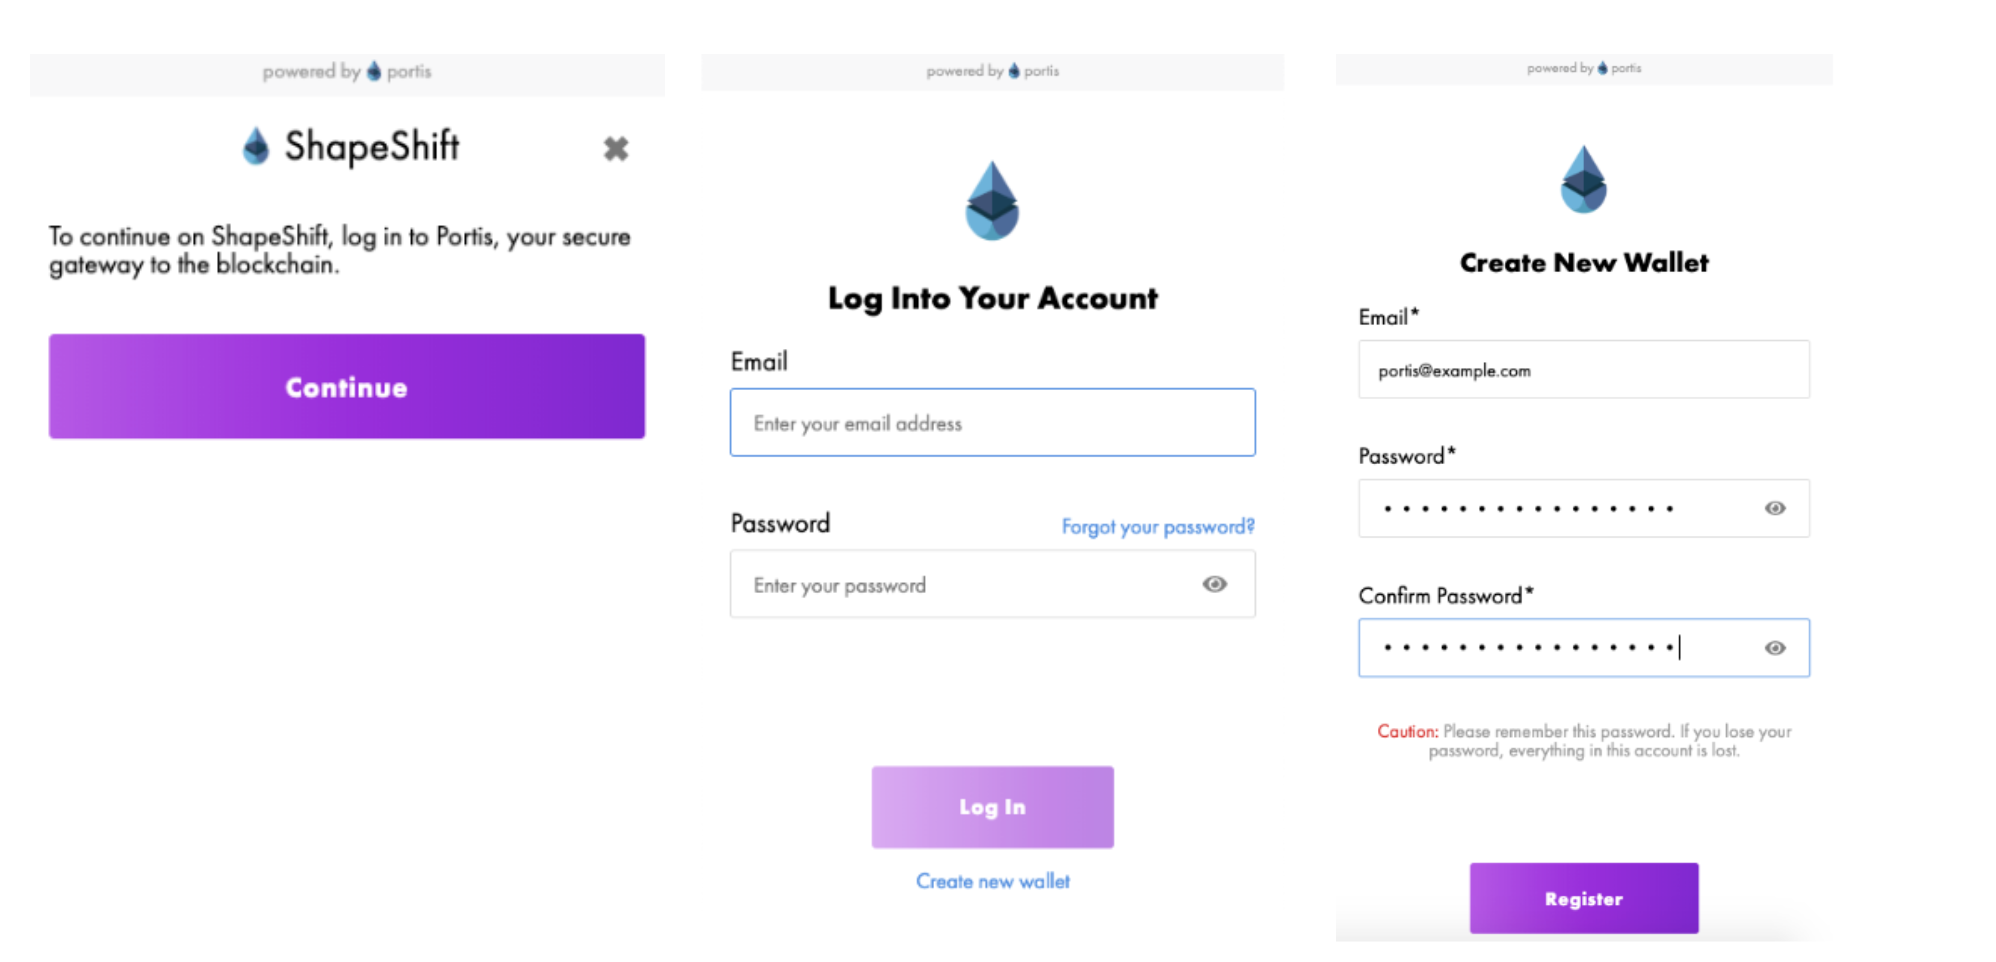Viewport: 1996px width, 962px height.
Task: Reveal the new wallet Password field
Action: click(1774, 508)
